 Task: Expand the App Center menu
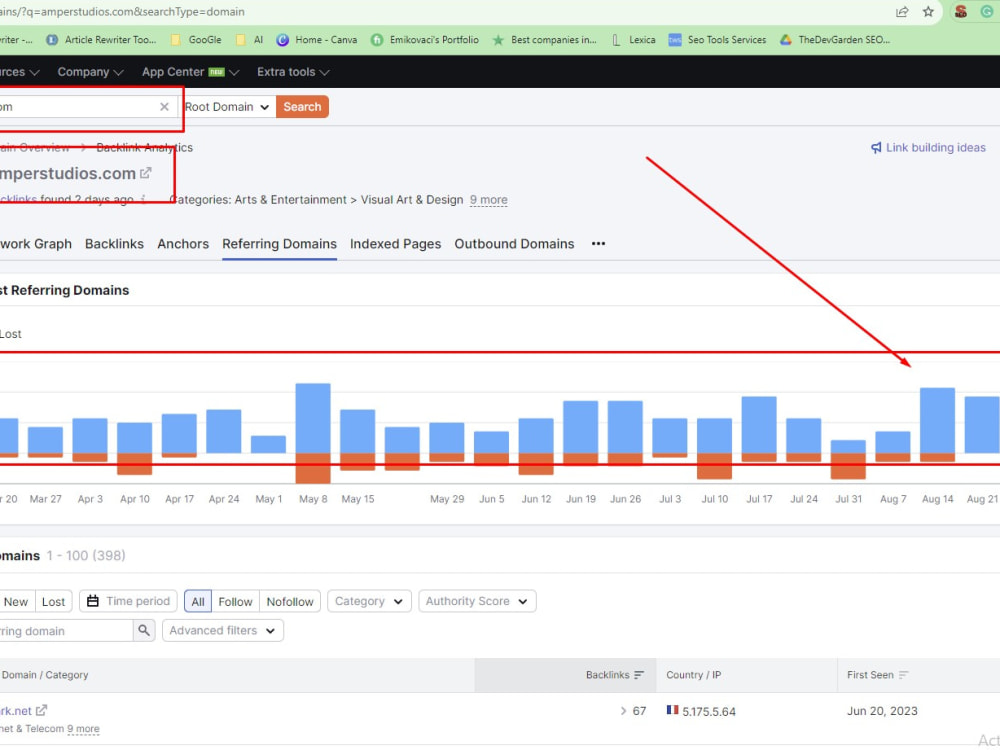tap(190, 72)
